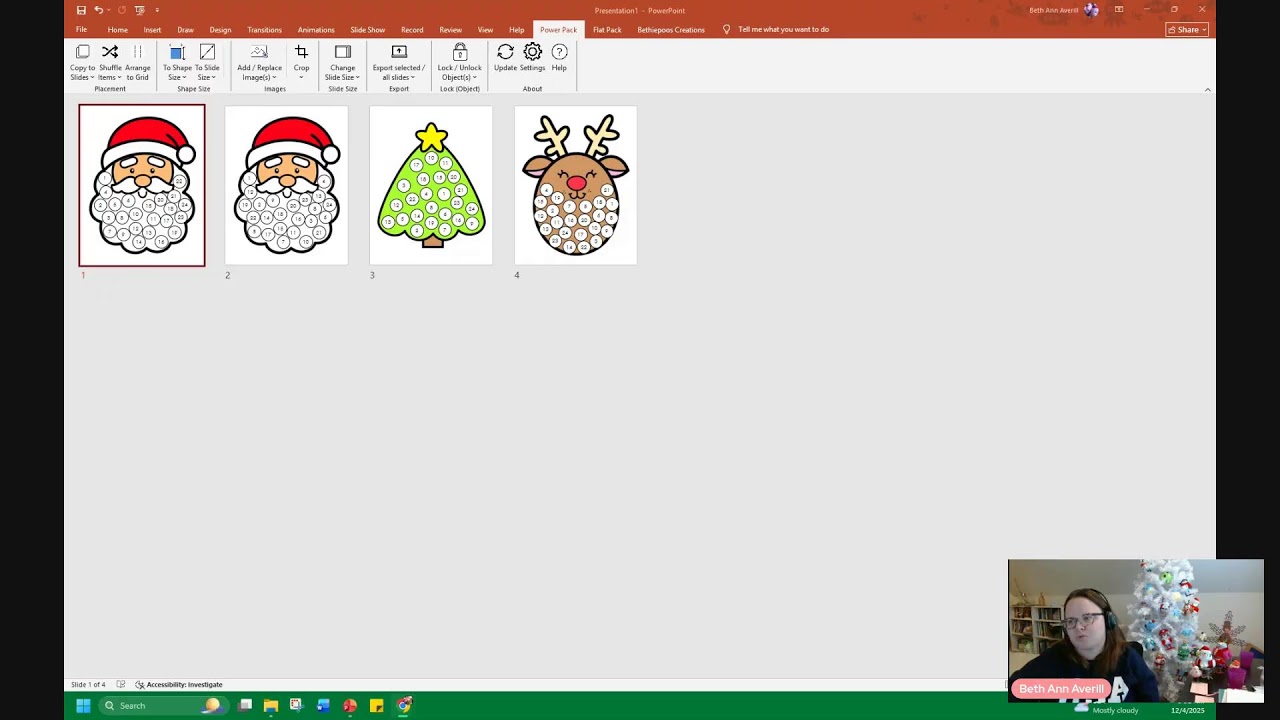Open the Change Slide Size menu
Viewport: 1280px width, 720px height.
coord(342,63)
